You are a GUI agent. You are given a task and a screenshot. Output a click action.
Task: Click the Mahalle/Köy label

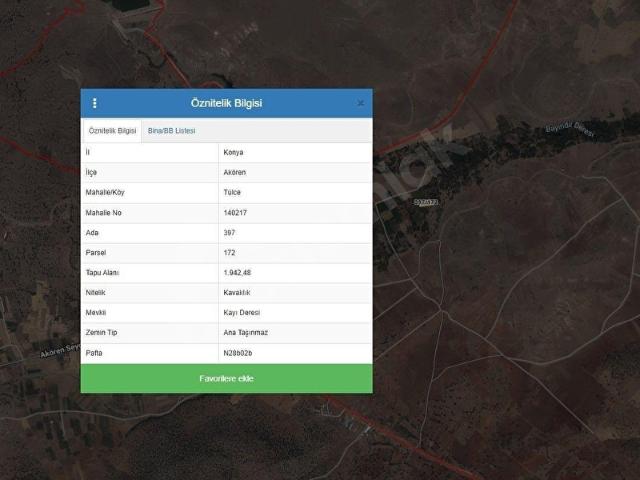pos(105,192)
